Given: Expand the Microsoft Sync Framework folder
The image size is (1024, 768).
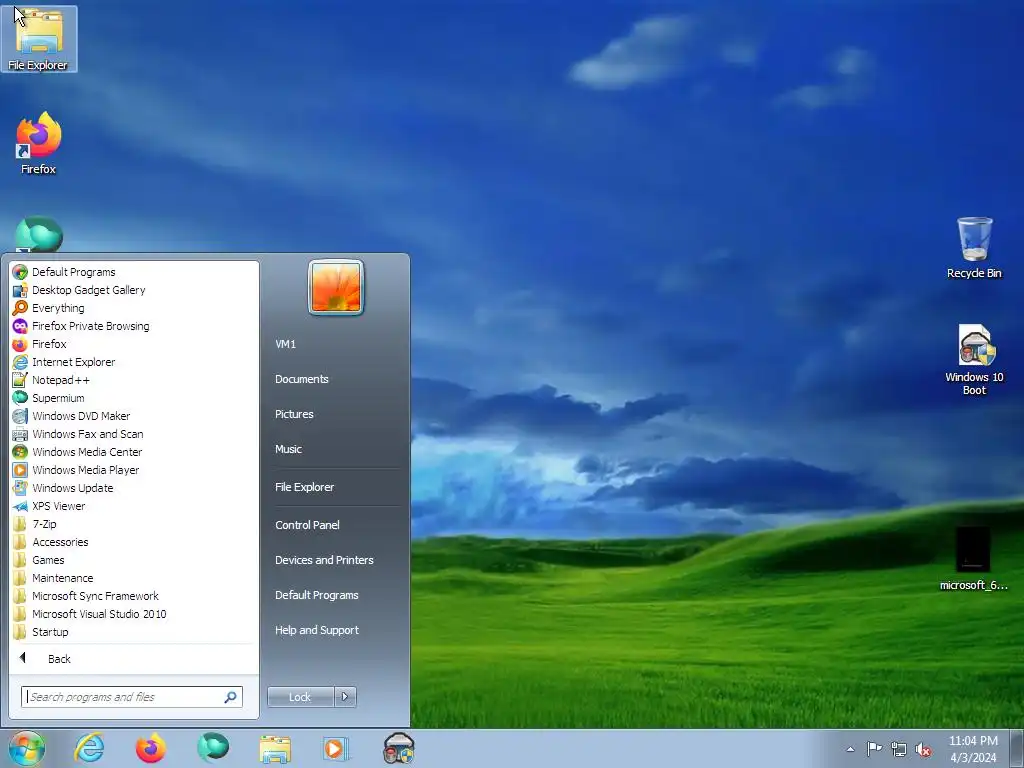Looking at the screenshot, I should [134, 596].
